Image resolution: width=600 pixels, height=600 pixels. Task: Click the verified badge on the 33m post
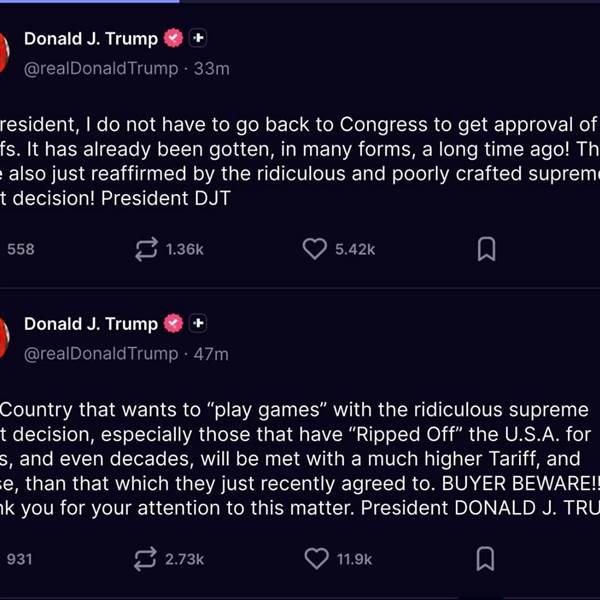pos(174,39)
